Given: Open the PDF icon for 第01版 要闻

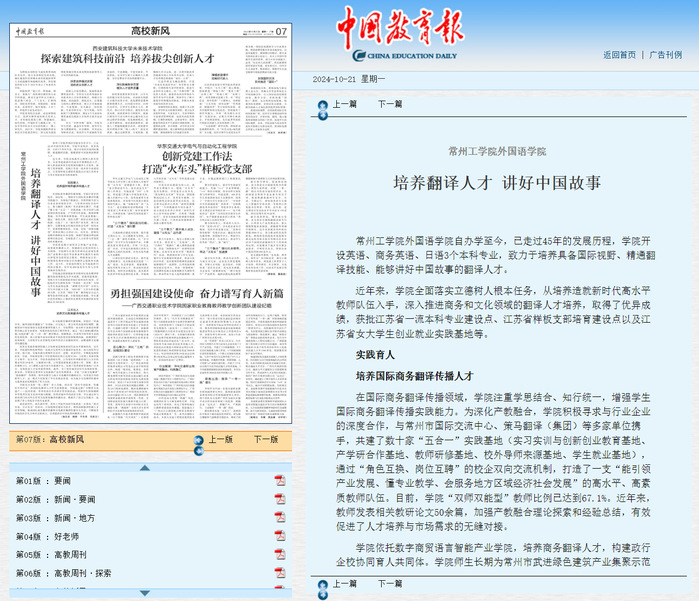Looking at the screenshot, I should point(280,481).
